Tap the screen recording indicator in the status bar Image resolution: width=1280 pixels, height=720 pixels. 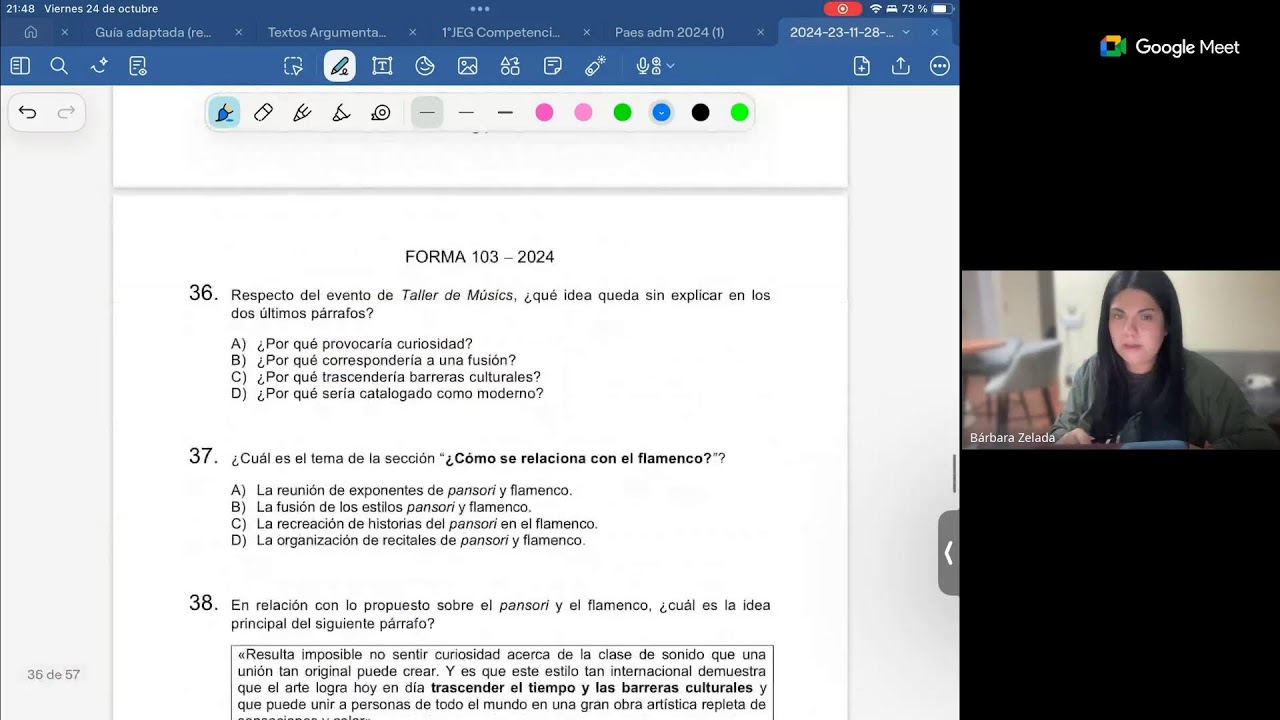tap(842, 9)
